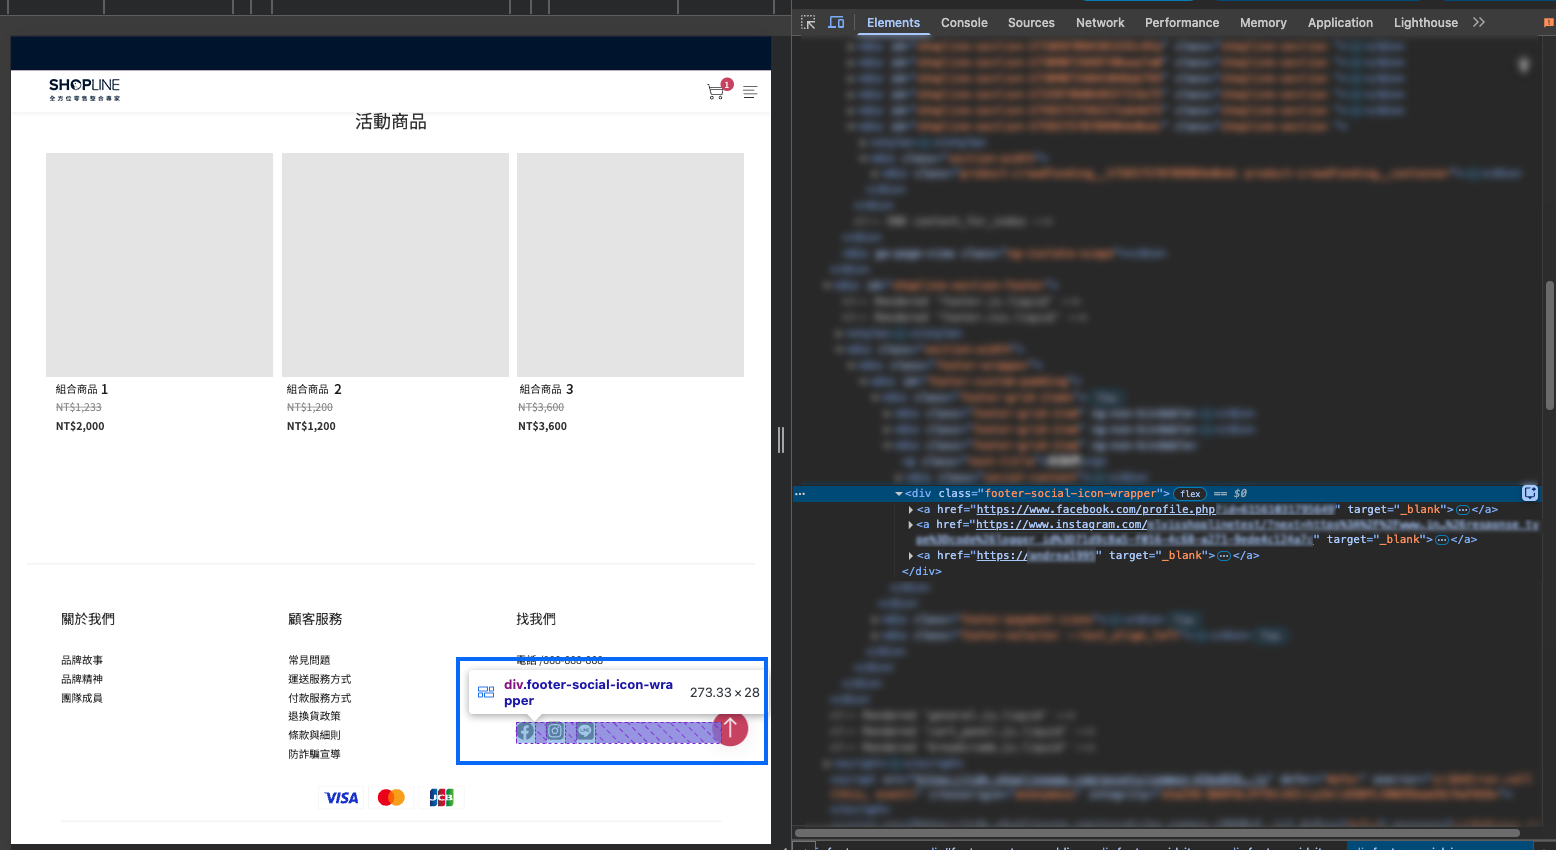Open the hamburger menu on the page
Screen dimensions: 1556x850
click(x=750, y=92)
